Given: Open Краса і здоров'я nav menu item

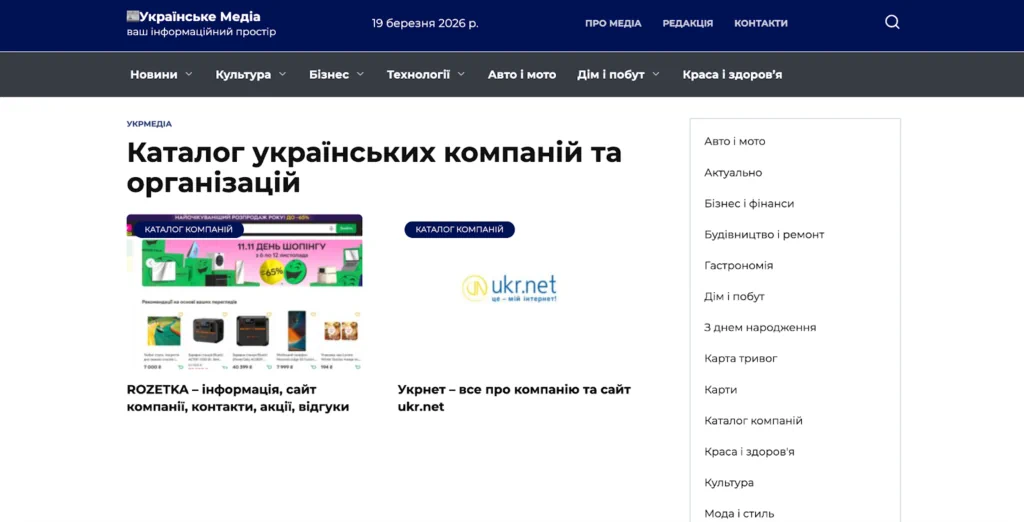Looking at the screenshot, I should click(732, 74).
